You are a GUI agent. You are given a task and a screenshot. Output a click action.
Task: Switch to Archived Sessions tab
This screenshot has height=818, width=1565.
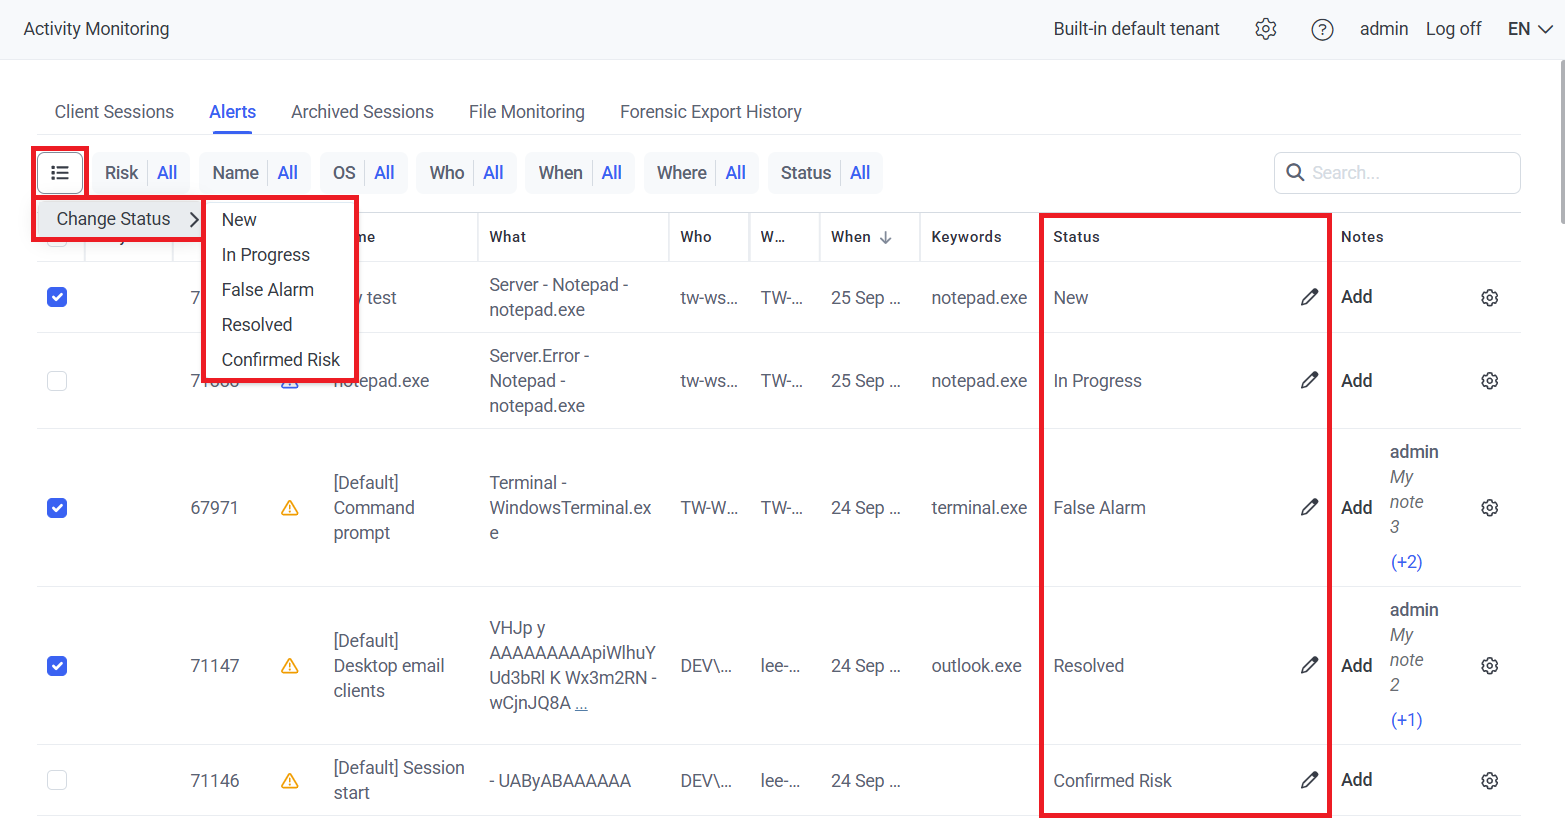click(362, 112)
